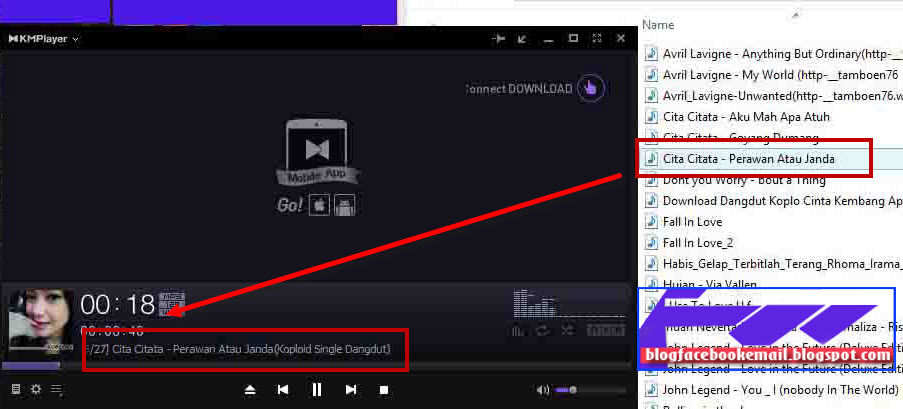Seek using the playback progress bar
The height and width of the screenshot is (409, 903).
317,365
